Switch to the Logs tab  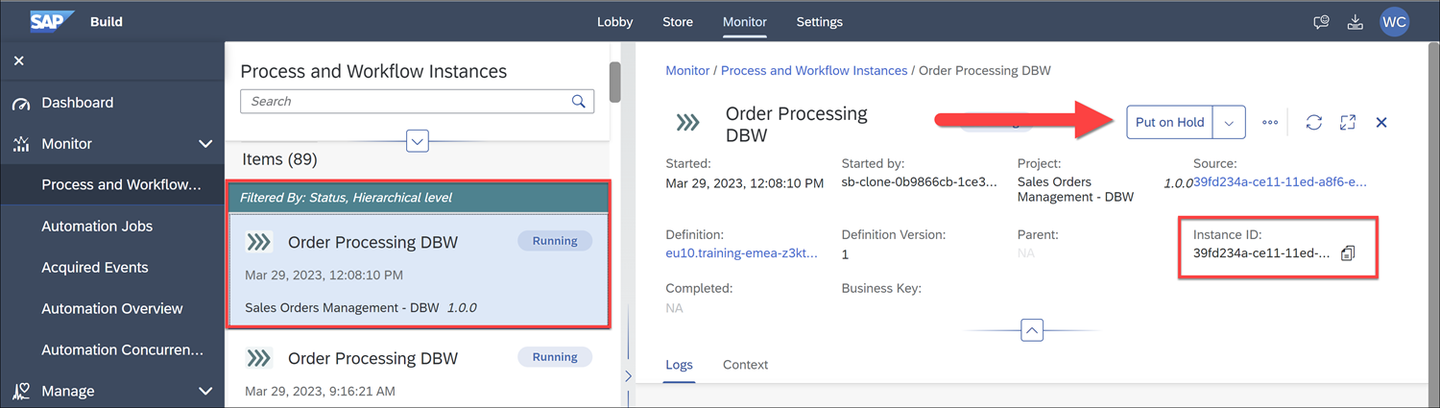(x=679, y=365)
